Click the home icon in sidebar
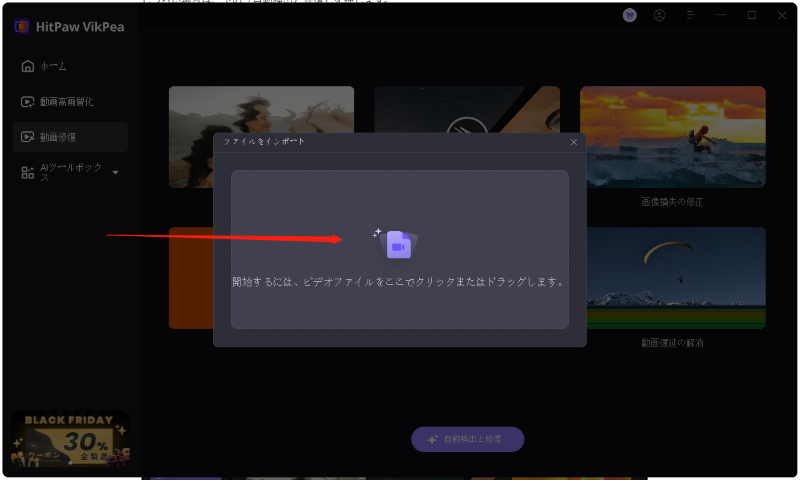Image resolution: width=800 pixels, height=480 pixels. point(27,66)
